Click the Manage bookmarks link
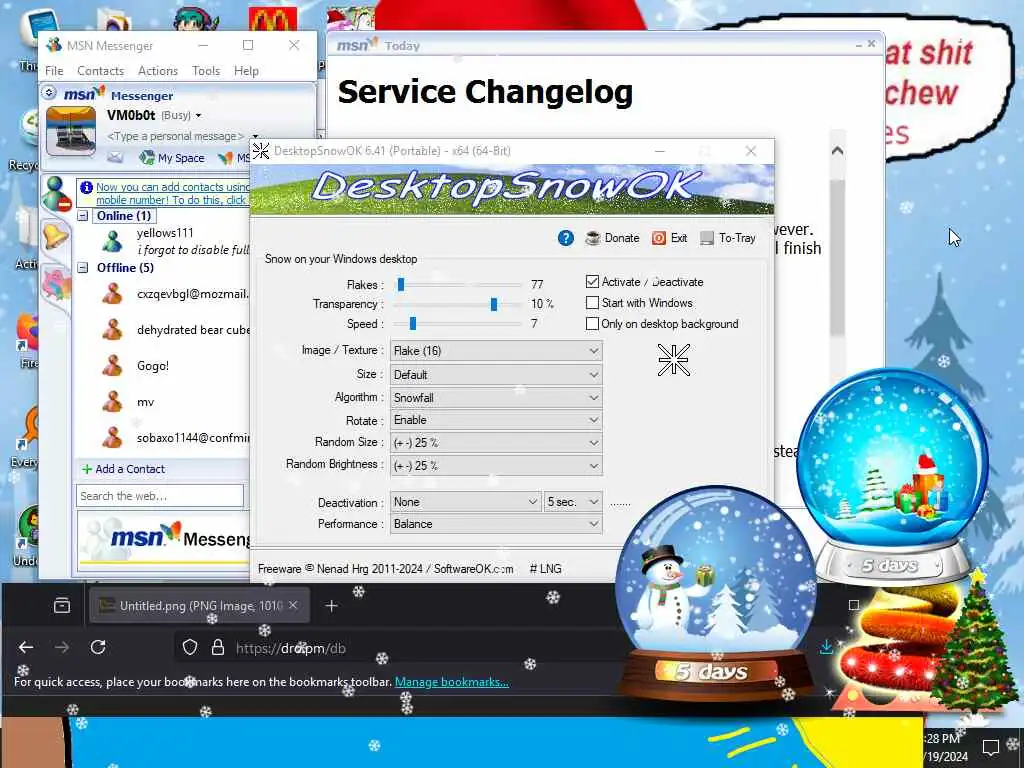Screen dimensions: 1024x768 452,682
